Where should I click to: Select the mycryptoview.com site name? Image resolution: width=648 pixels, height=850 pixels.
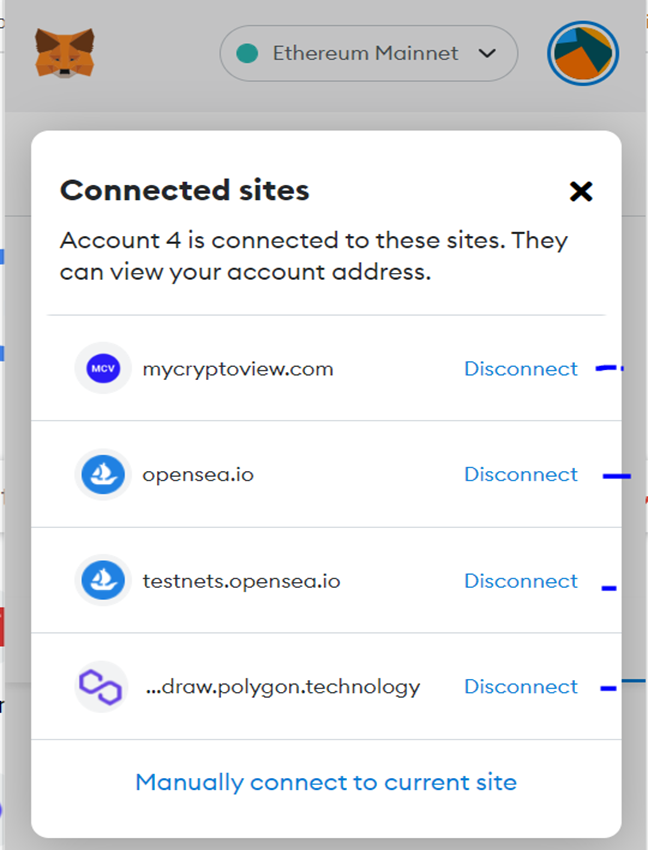[238, 370]
